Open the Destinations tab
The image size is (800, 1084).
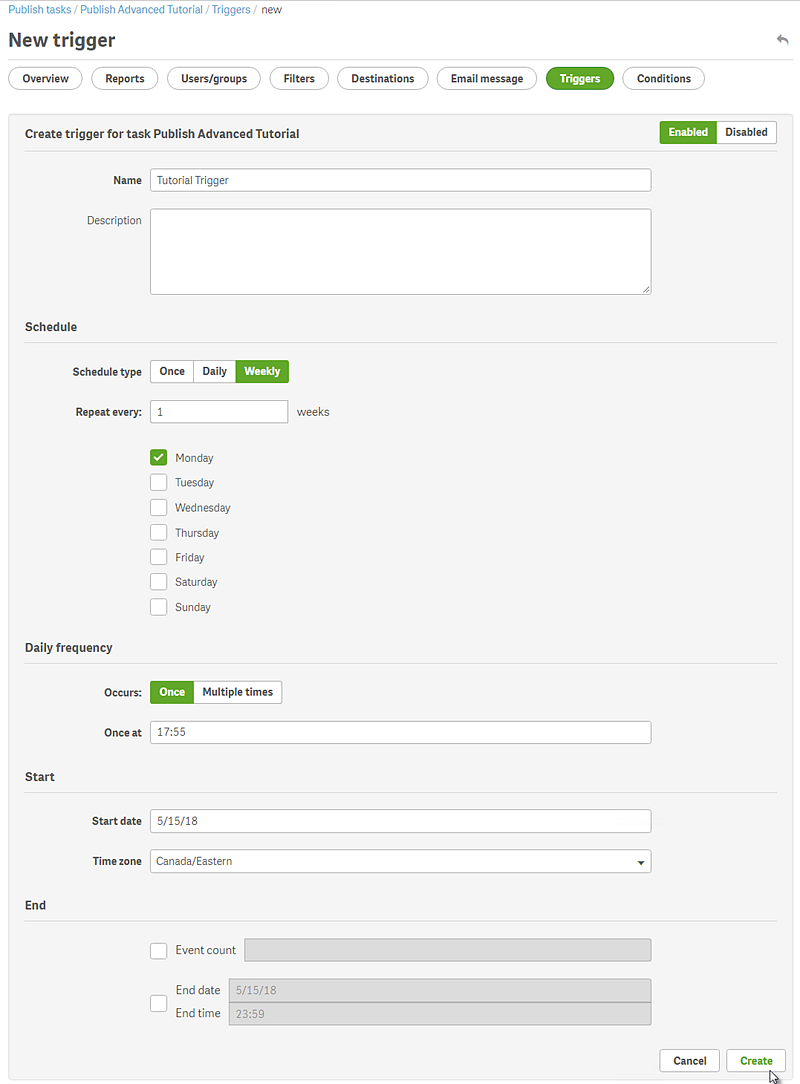pos(382,78)
